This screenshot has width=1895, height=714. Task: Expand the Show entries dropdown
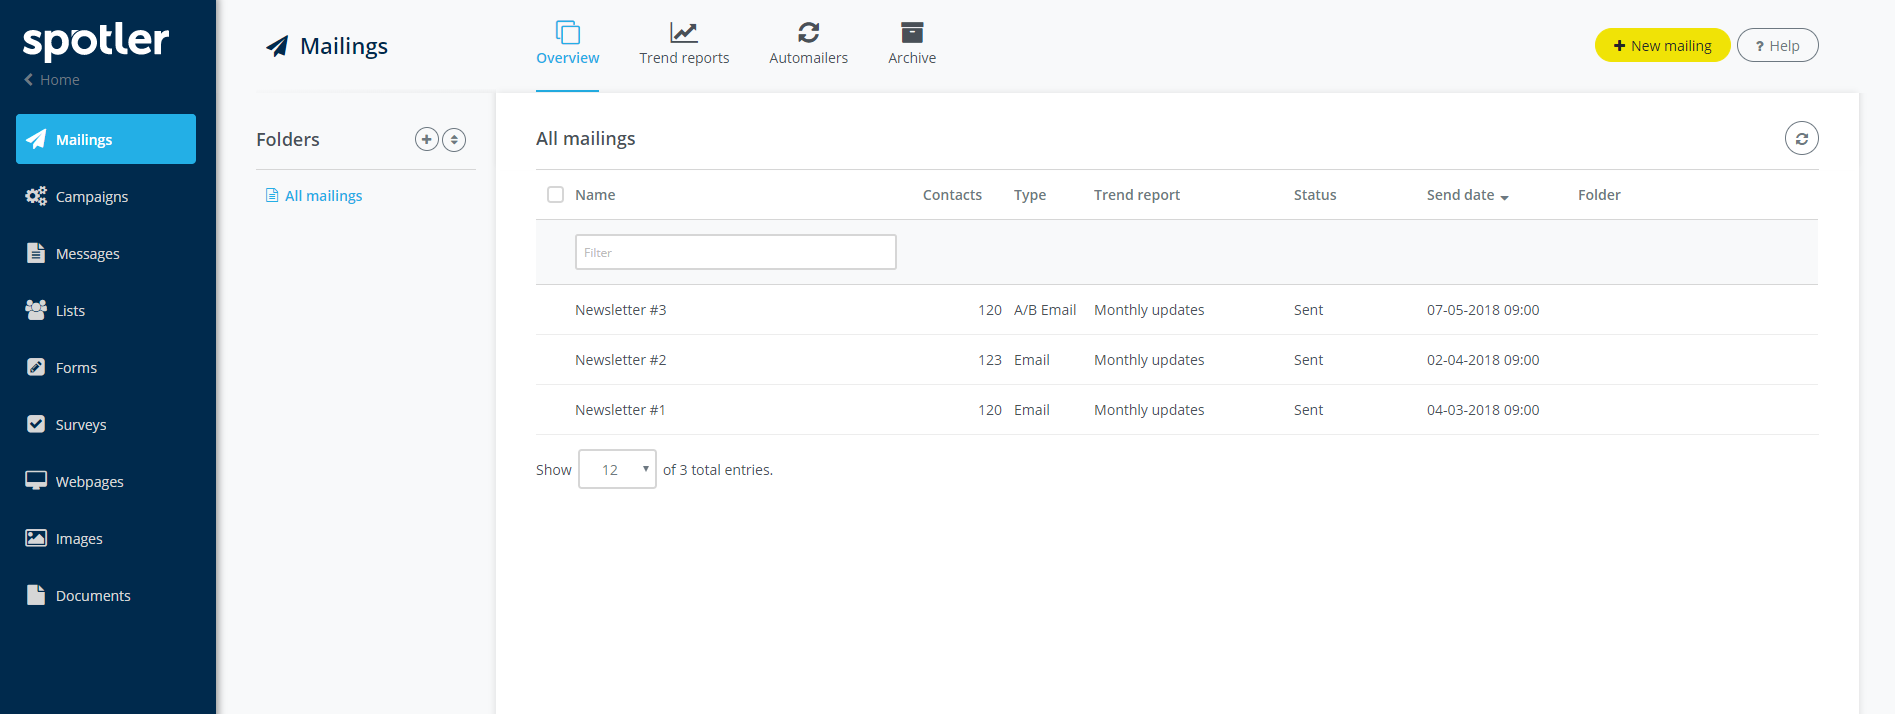click(617, 470)
